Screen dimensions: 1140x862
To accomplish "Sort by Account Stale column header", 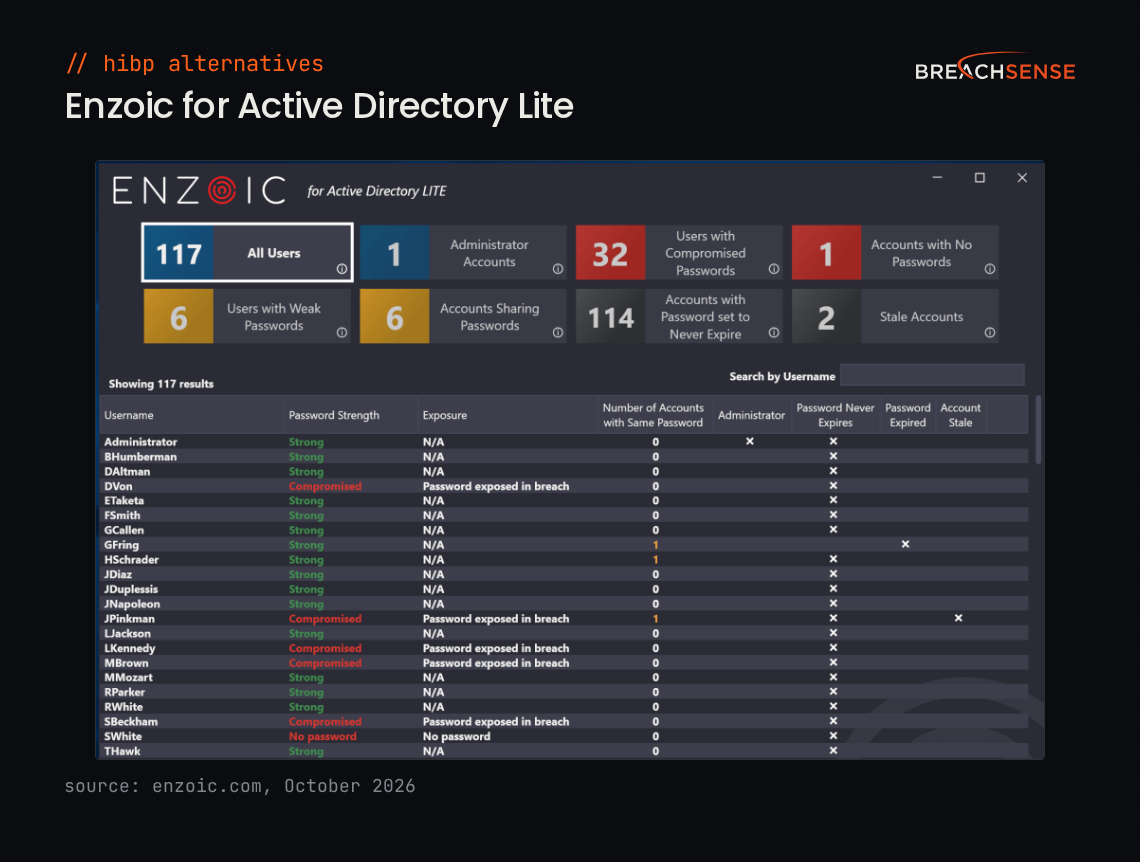I will coord(960,415).
